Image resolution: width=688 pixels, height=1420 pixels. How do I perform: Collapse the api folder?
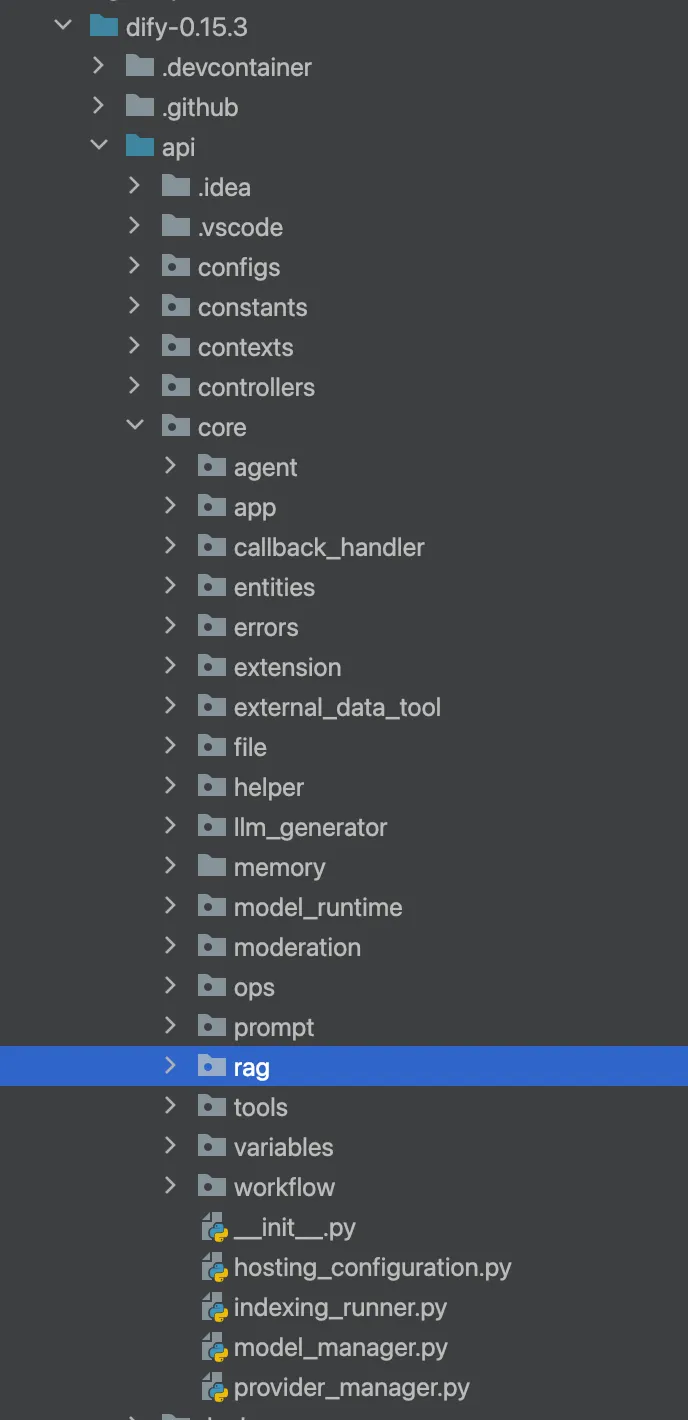(x=98, y=146)
